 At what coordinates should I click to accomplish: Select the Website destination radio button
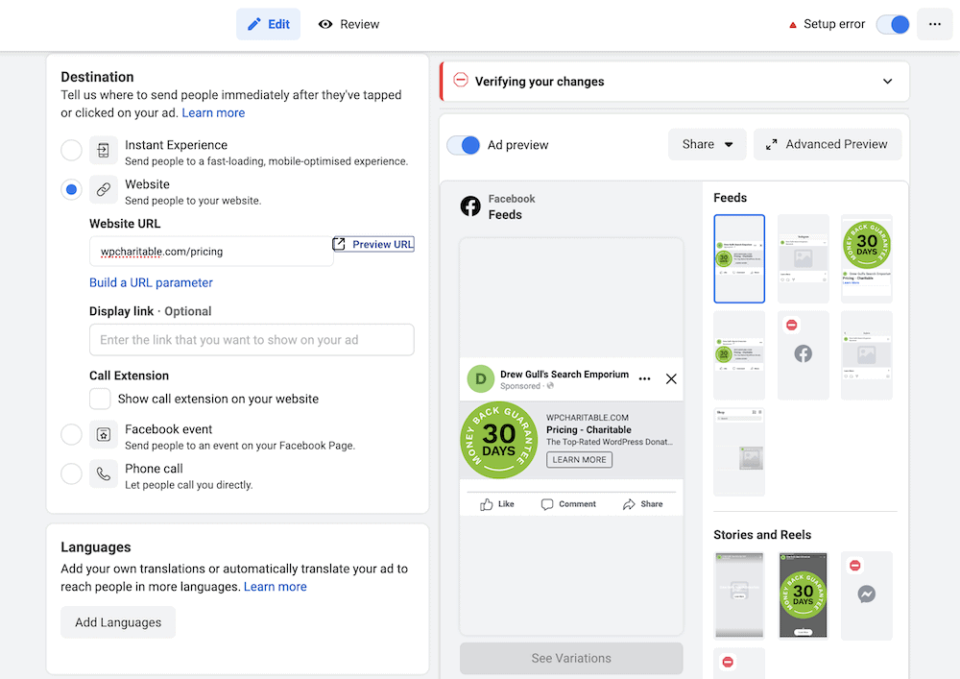point(71,189)
